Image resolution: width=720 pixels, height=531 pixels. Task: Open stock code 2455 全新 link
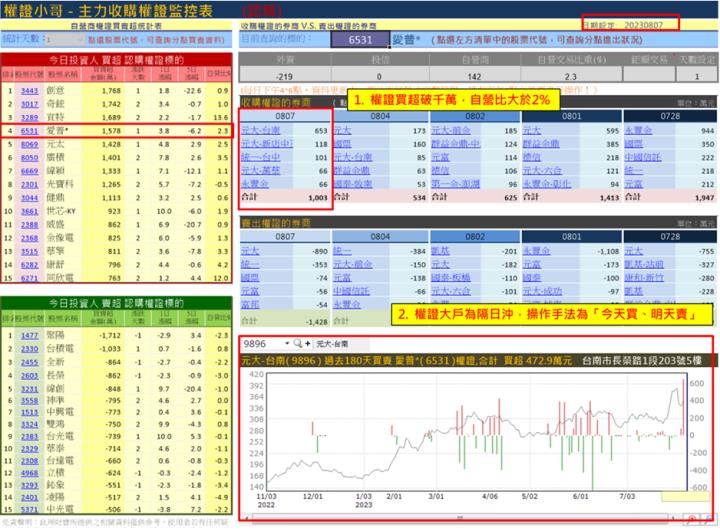(x=29, y=362)
